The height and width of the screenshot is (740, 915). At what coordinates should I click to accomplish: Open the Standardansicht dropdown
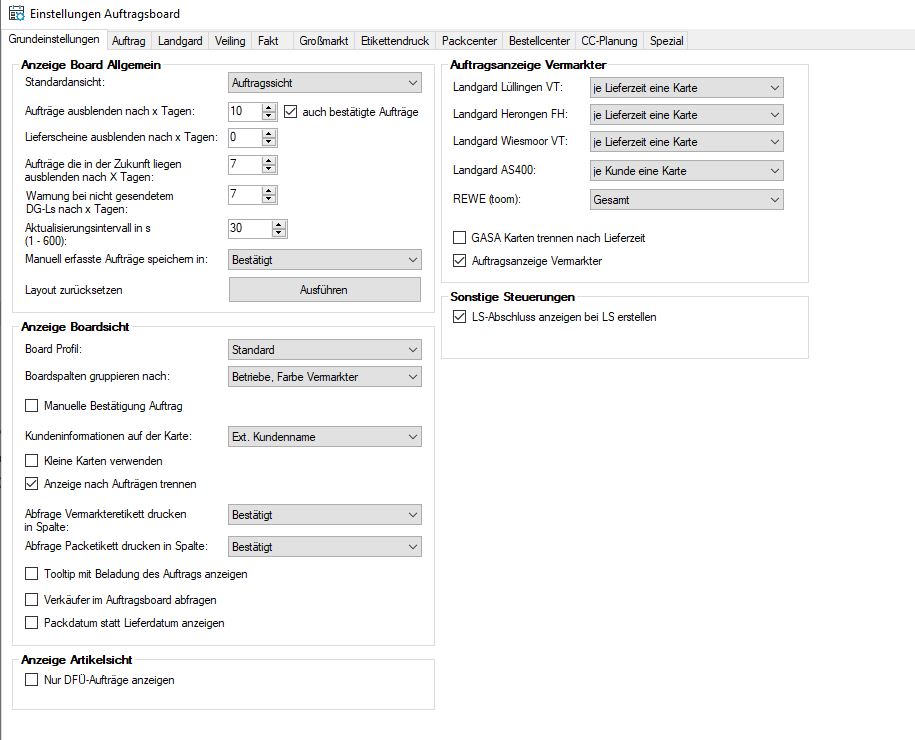click(325, 82)
